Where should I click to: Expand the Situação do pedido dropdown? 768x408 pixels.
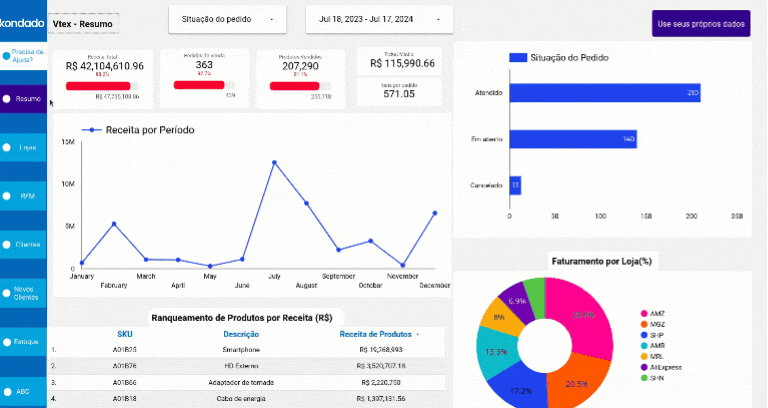click(x=226, y=20)
